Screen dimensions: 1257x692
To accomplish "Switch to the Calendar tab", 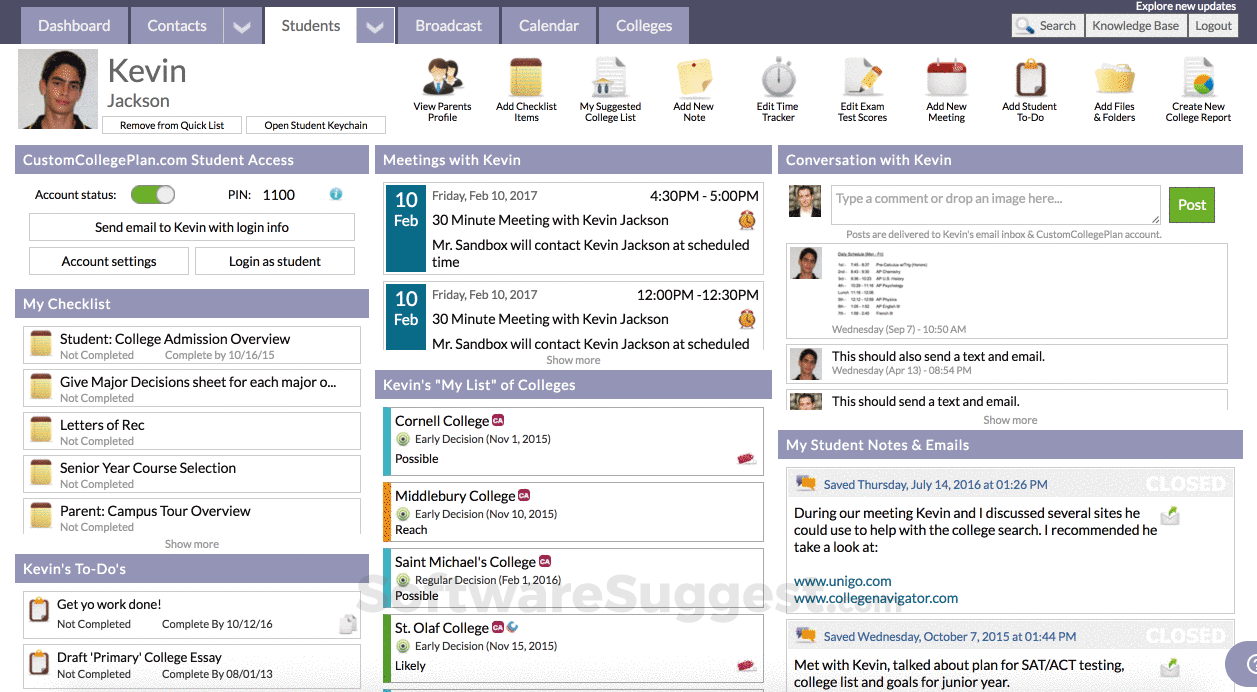I will 548,25.
